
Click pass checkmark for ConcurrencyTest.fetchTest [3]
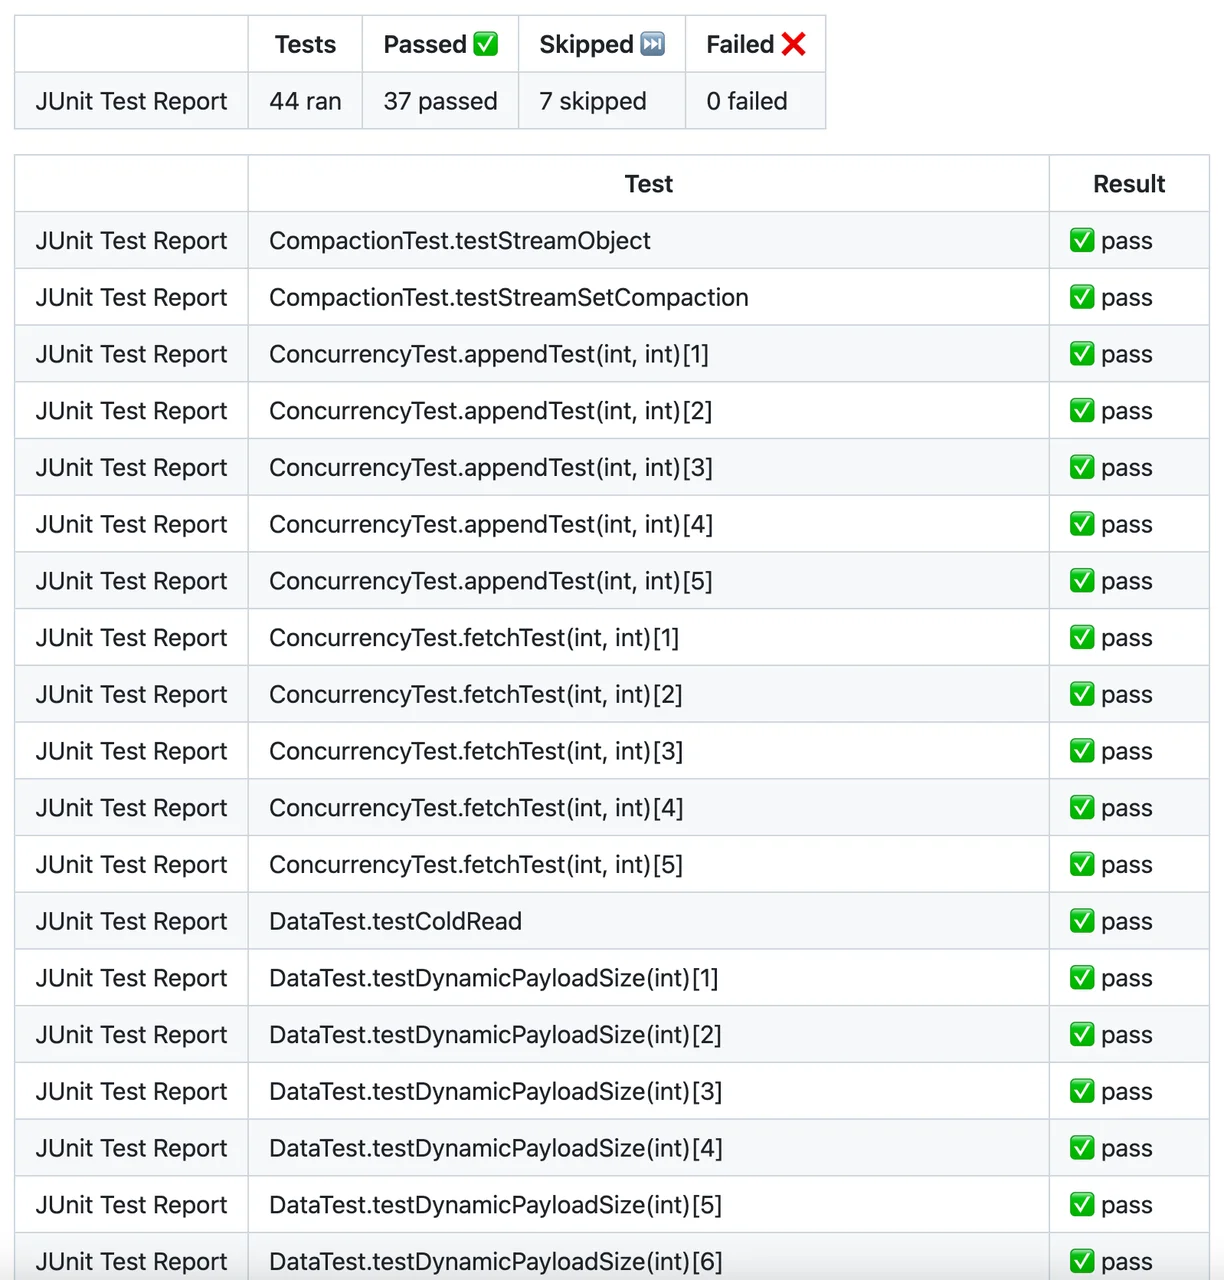coord(1082,751)
